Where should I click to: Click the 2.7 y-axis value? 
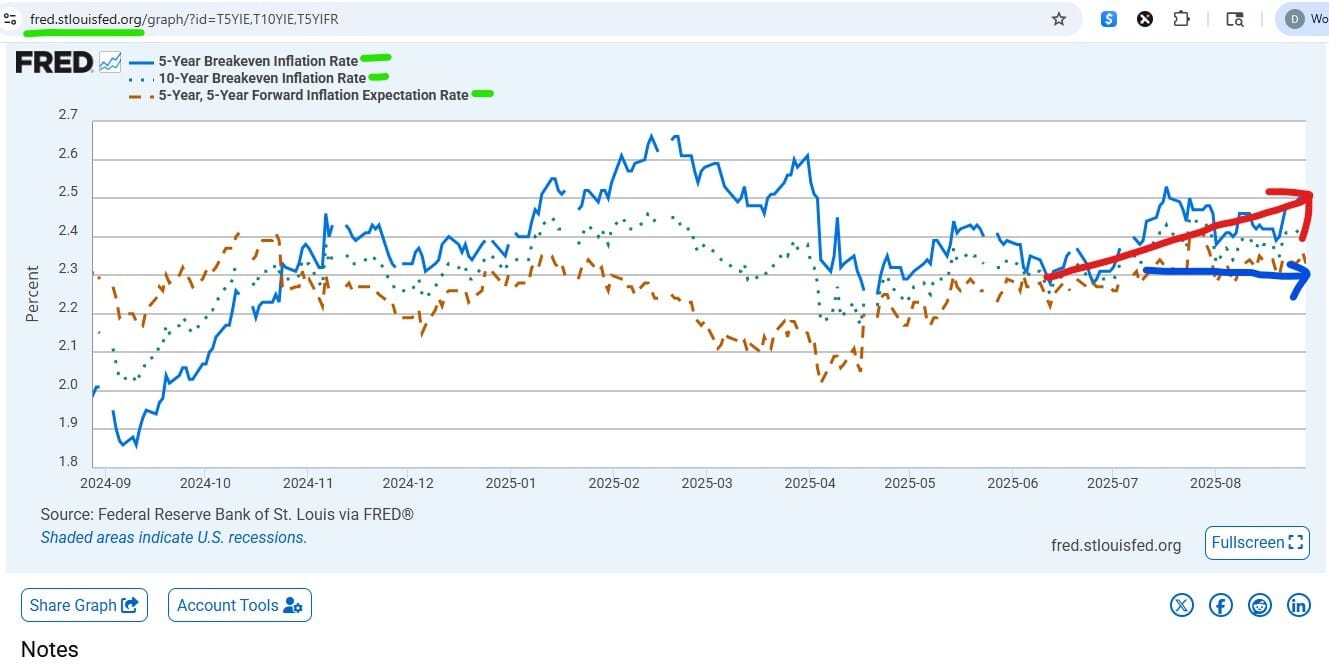[68, 115]
